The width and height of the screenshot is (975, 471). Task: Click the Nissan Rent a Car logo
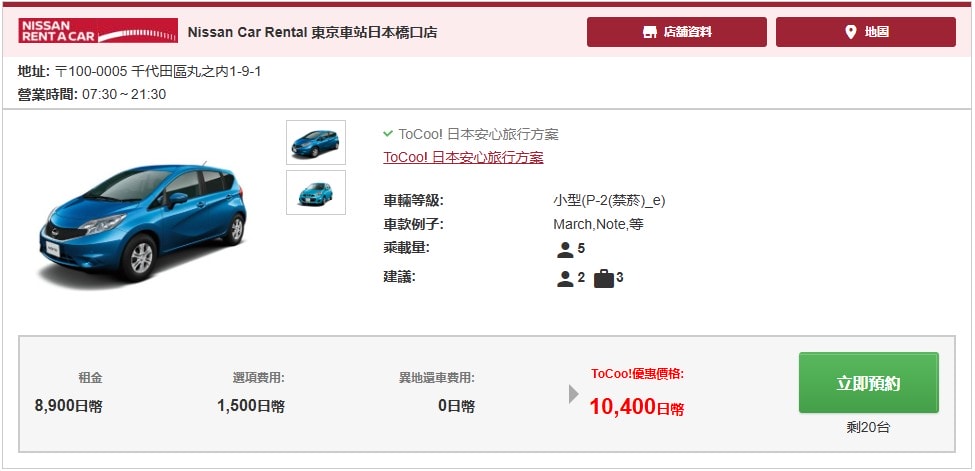(x=98, y=30)
